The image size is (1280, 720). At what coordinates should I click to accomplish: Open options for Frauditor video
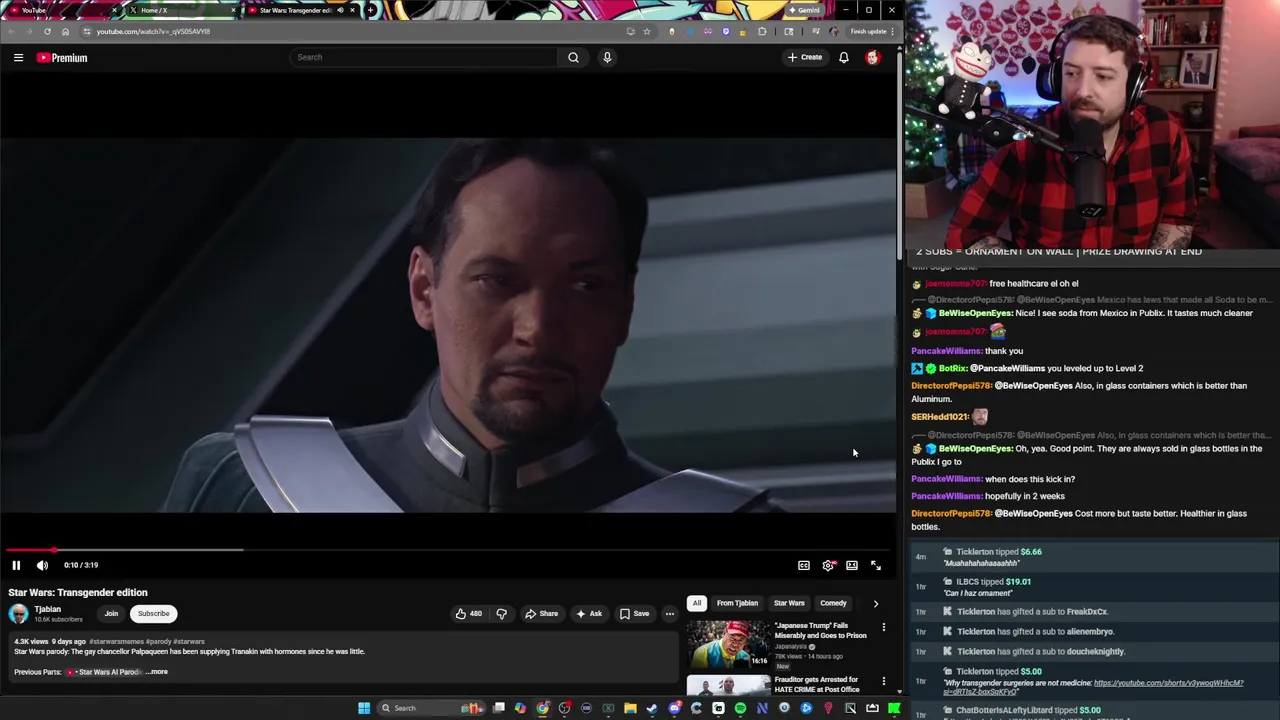point(883,681)
